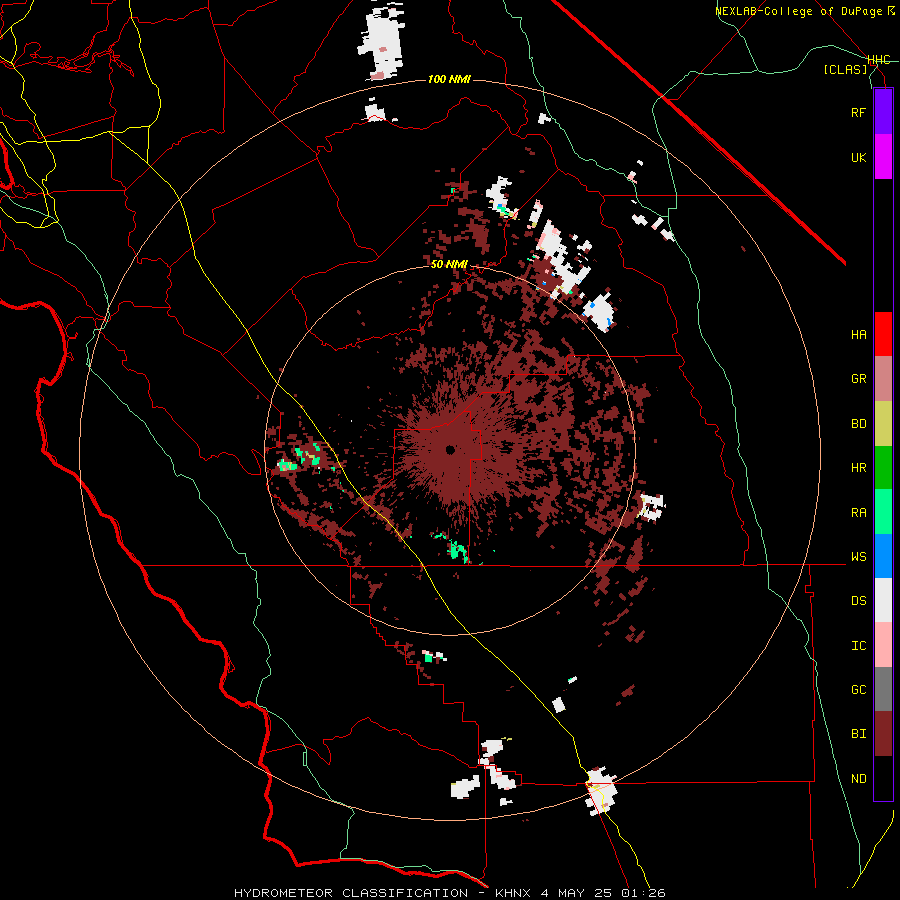
Task: Click the DS white legend swatch
Action: (883, 600)
